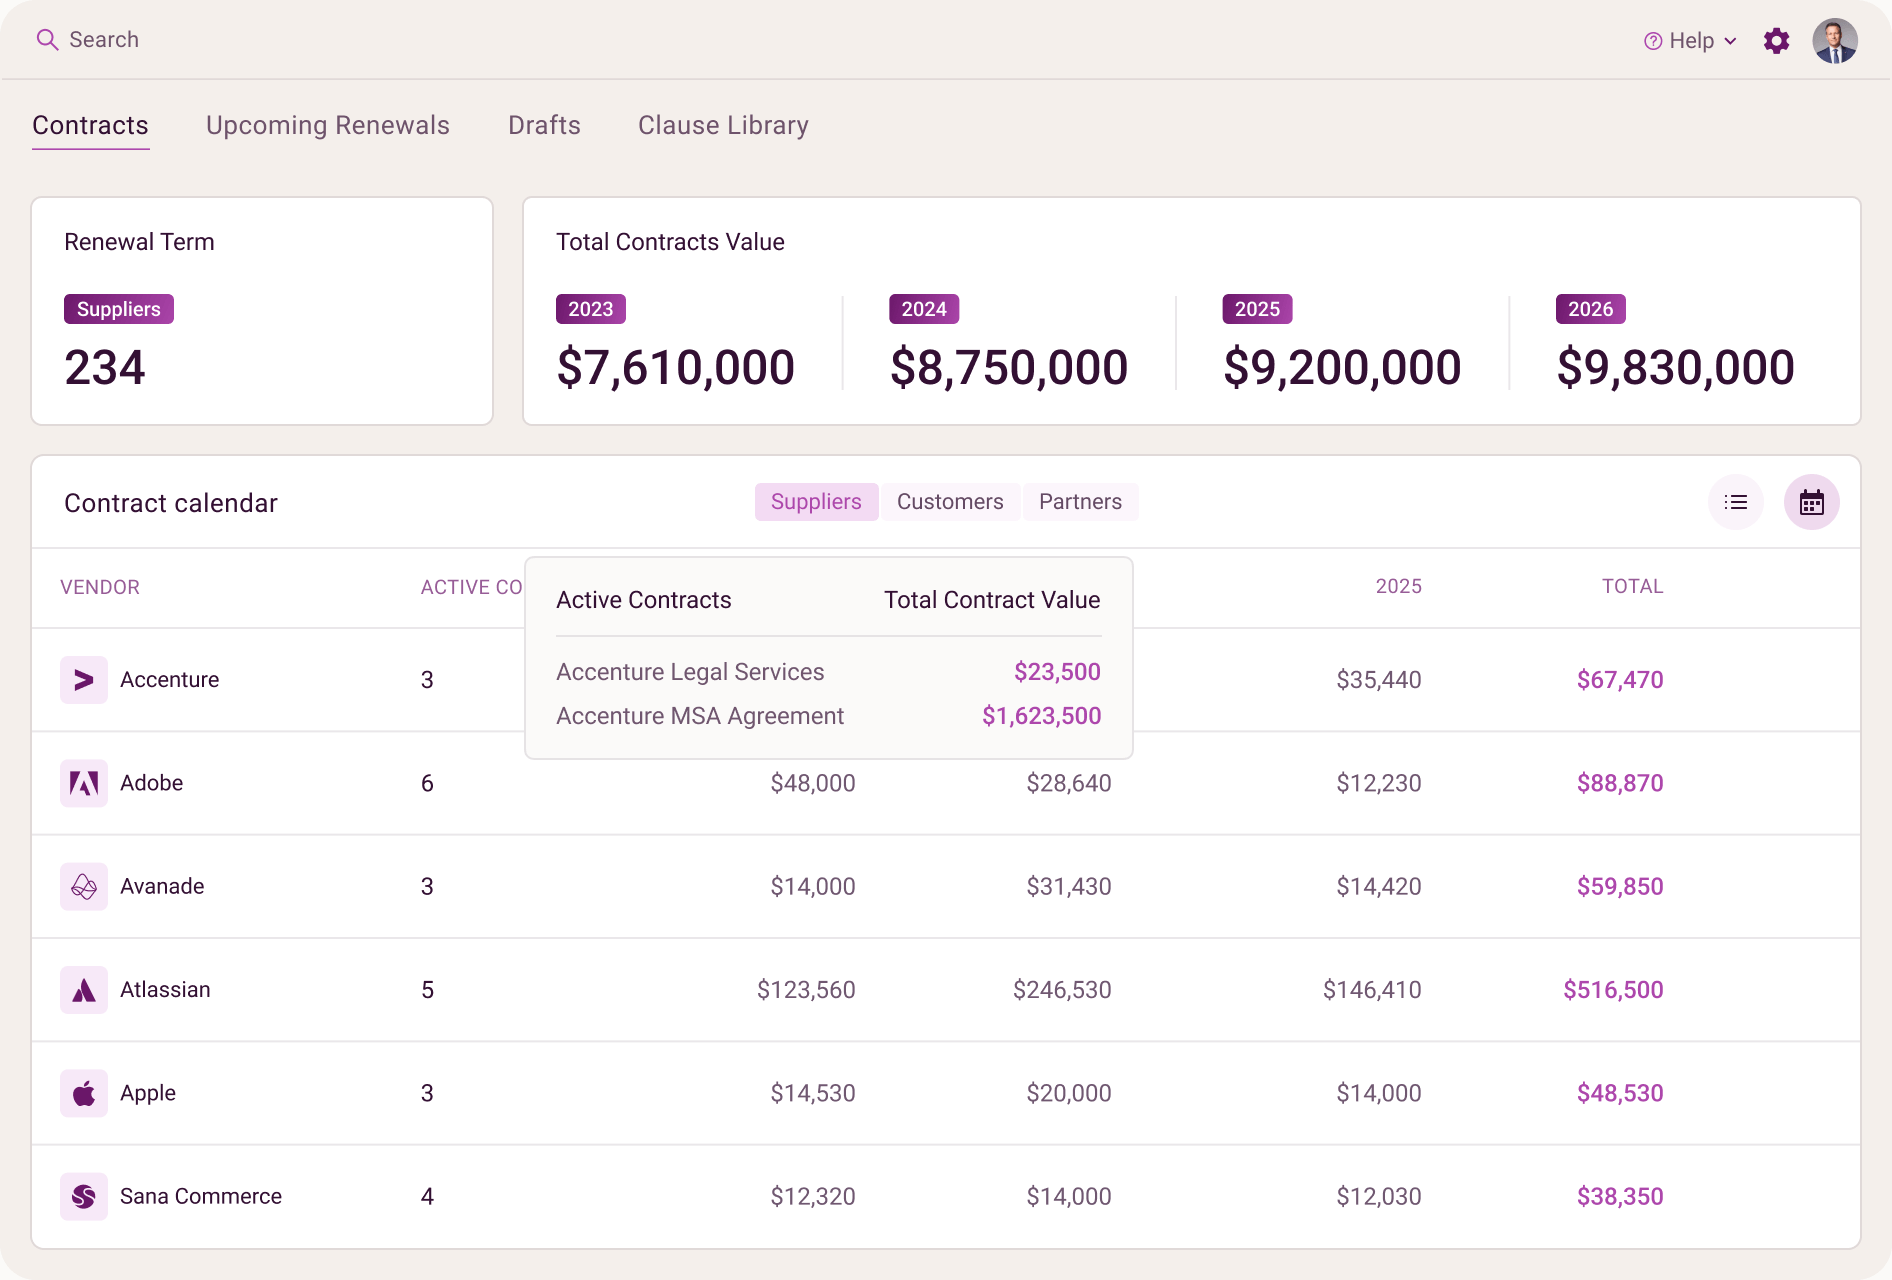Open the user profile avatar

click(1835, 41)
